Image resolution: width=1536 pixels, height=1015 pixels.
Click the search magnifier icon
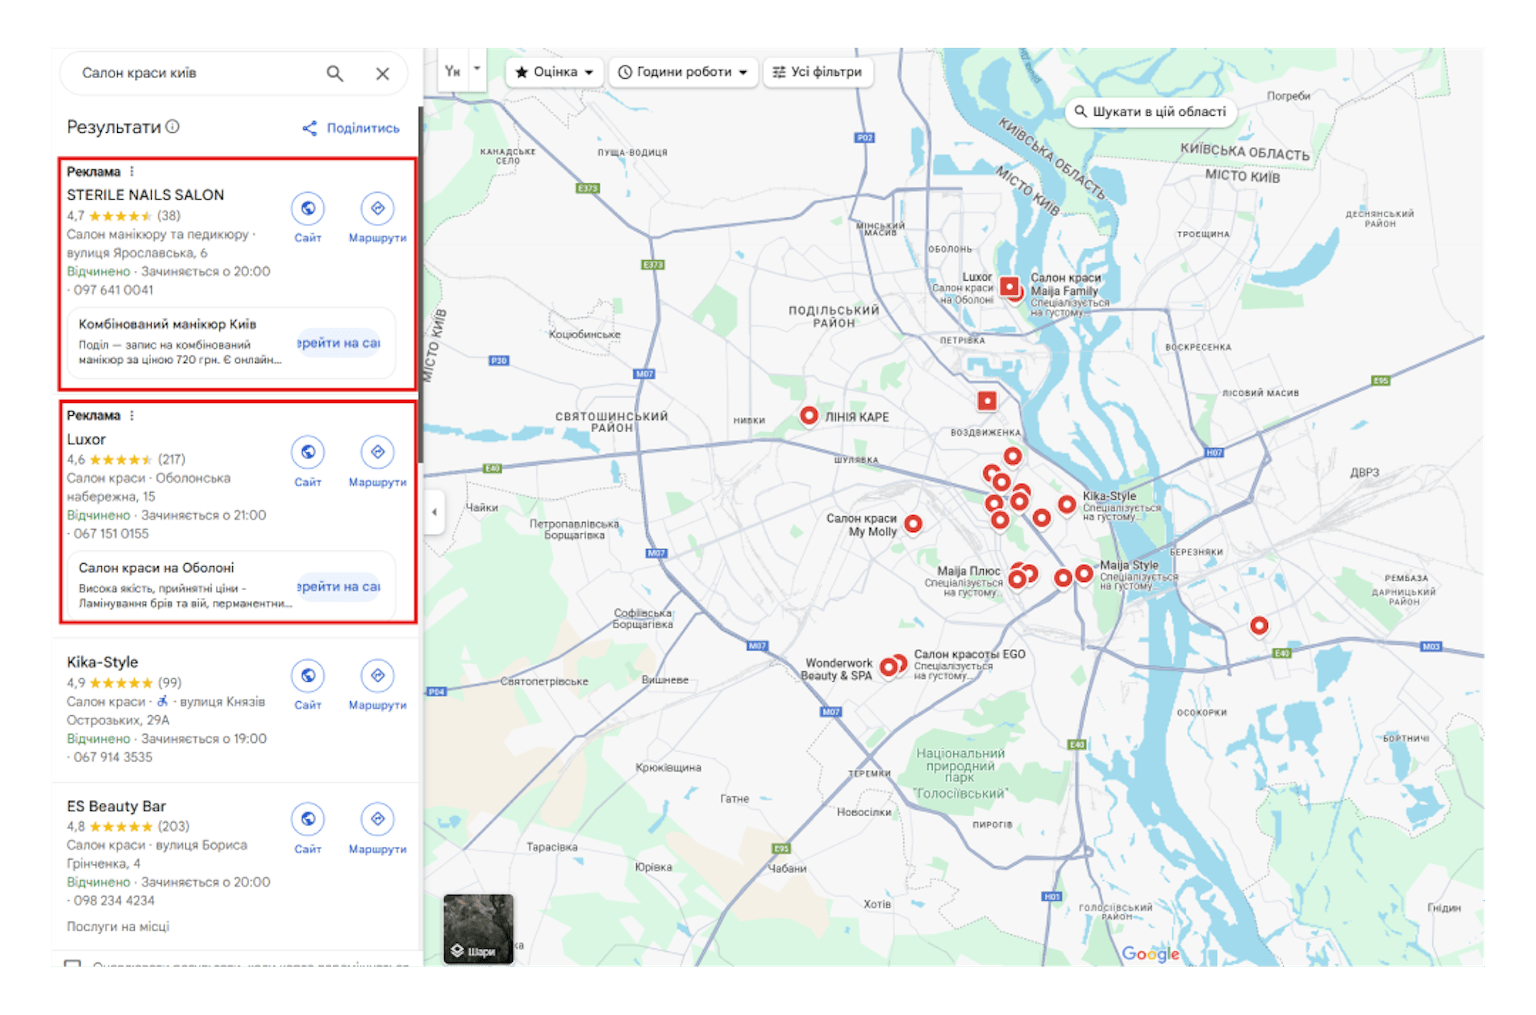click(335, 73)
